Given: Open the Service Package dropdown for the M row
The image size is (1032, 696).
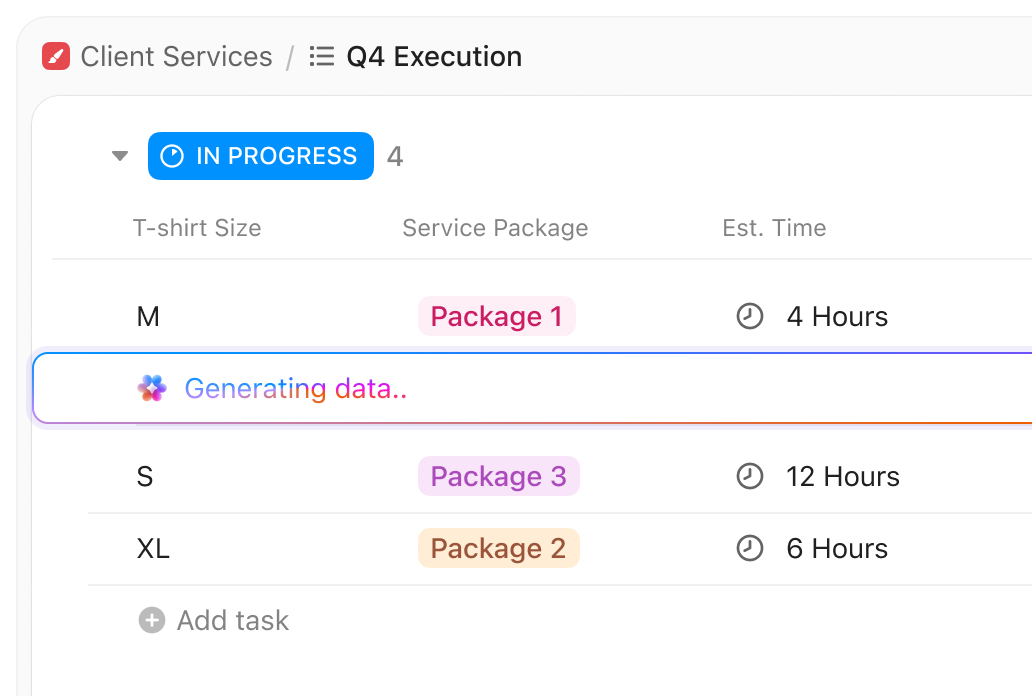Looking at the screenshot, I should pos(496,316).
